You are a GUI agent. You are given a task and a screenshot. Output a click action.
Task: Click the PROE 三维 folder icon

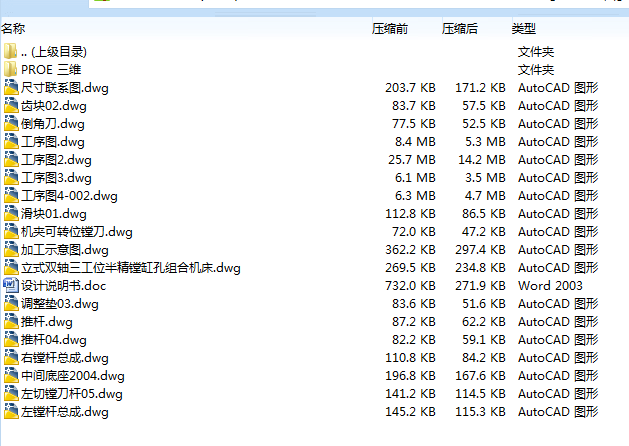(x=11, y=69)
